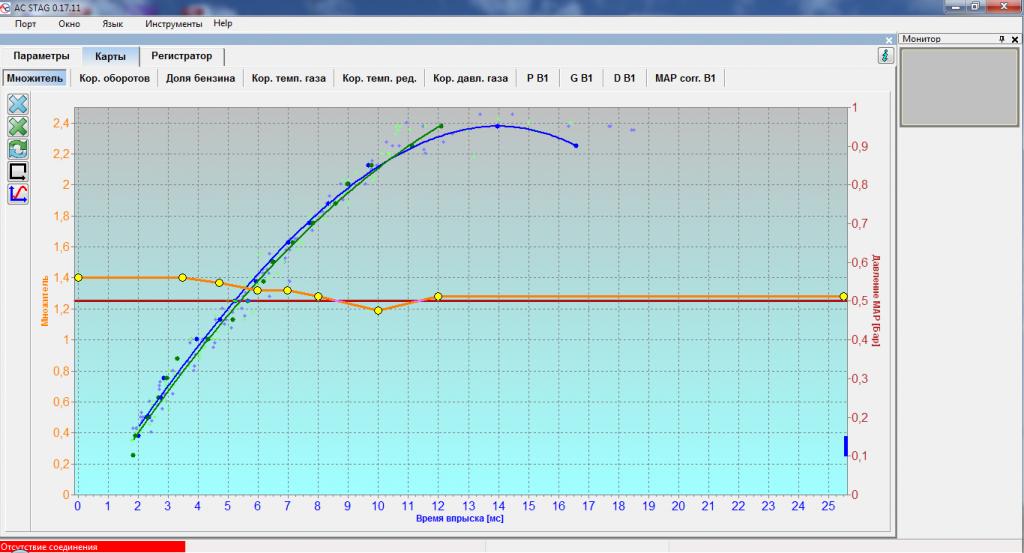The height and width of the screenshot is (553, 1024).
Task: Close the maps window with the blue bar X
Action: pos(888,40)
